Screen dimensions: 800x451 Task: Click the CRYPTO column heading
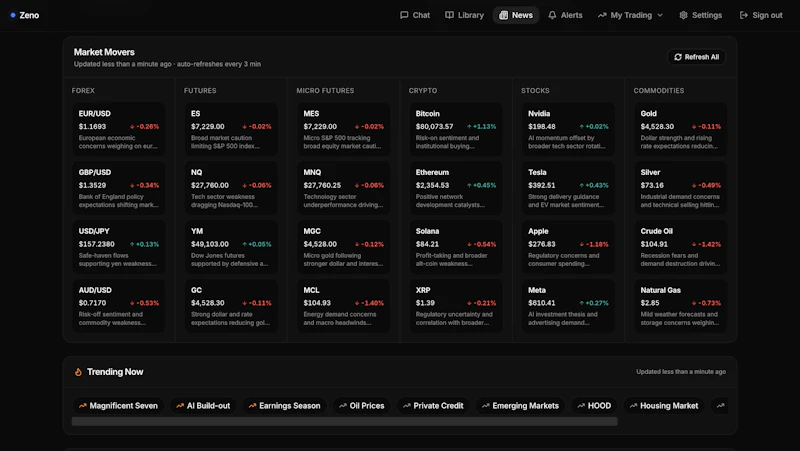pos(423,90)
